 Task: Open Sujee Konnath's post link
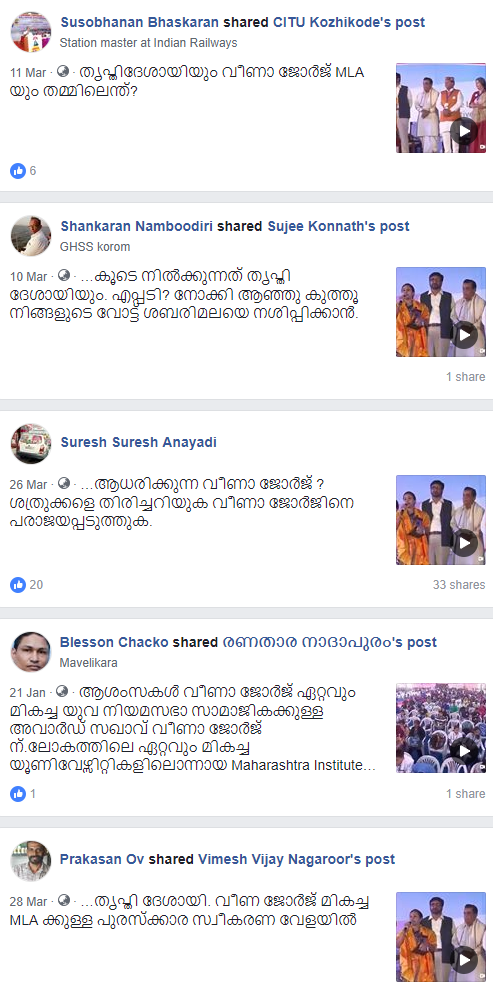339,227
